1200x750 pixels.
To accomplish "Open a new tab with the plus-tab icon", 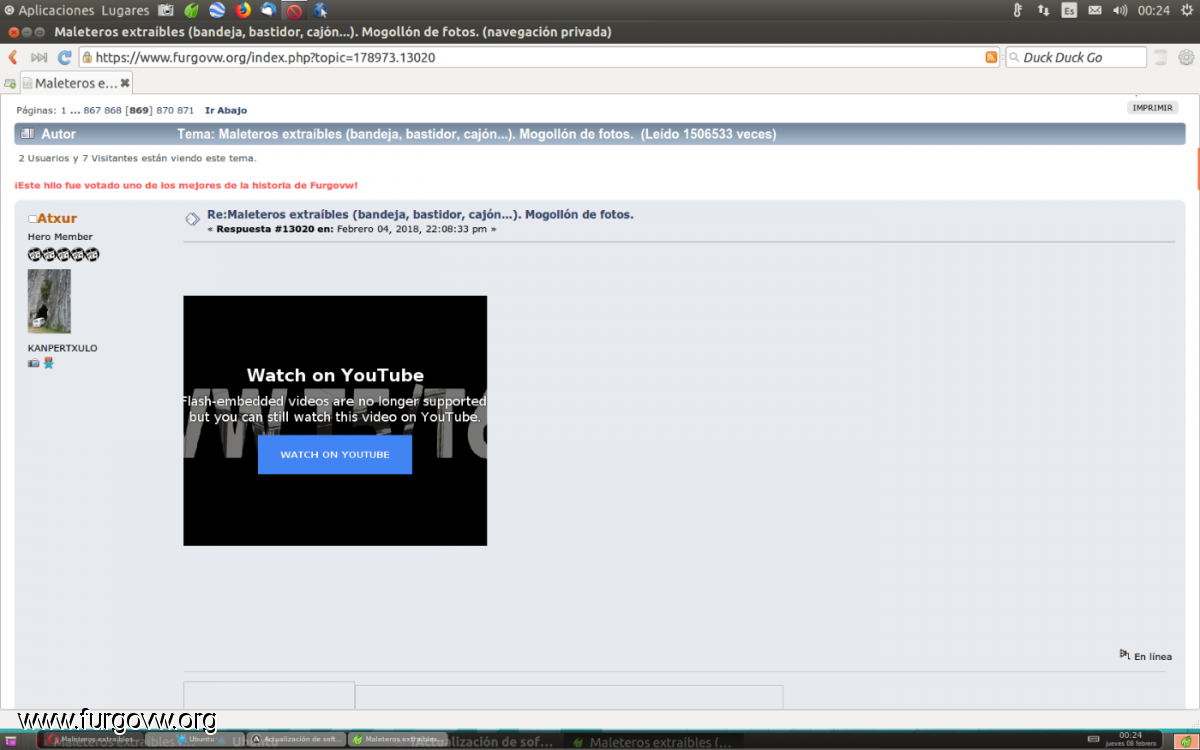I will pos(10,83).
